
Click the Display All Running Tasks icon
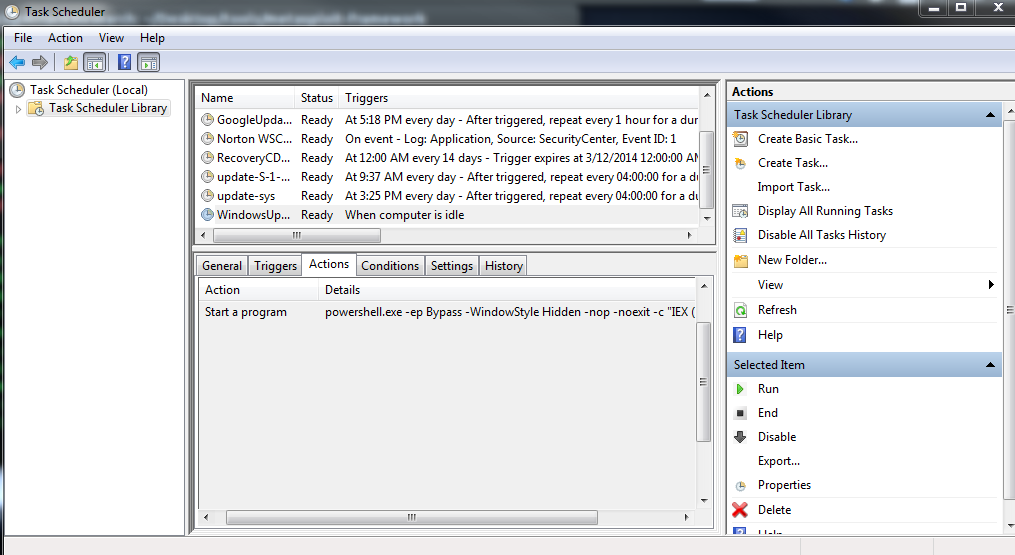pos(740,211)
